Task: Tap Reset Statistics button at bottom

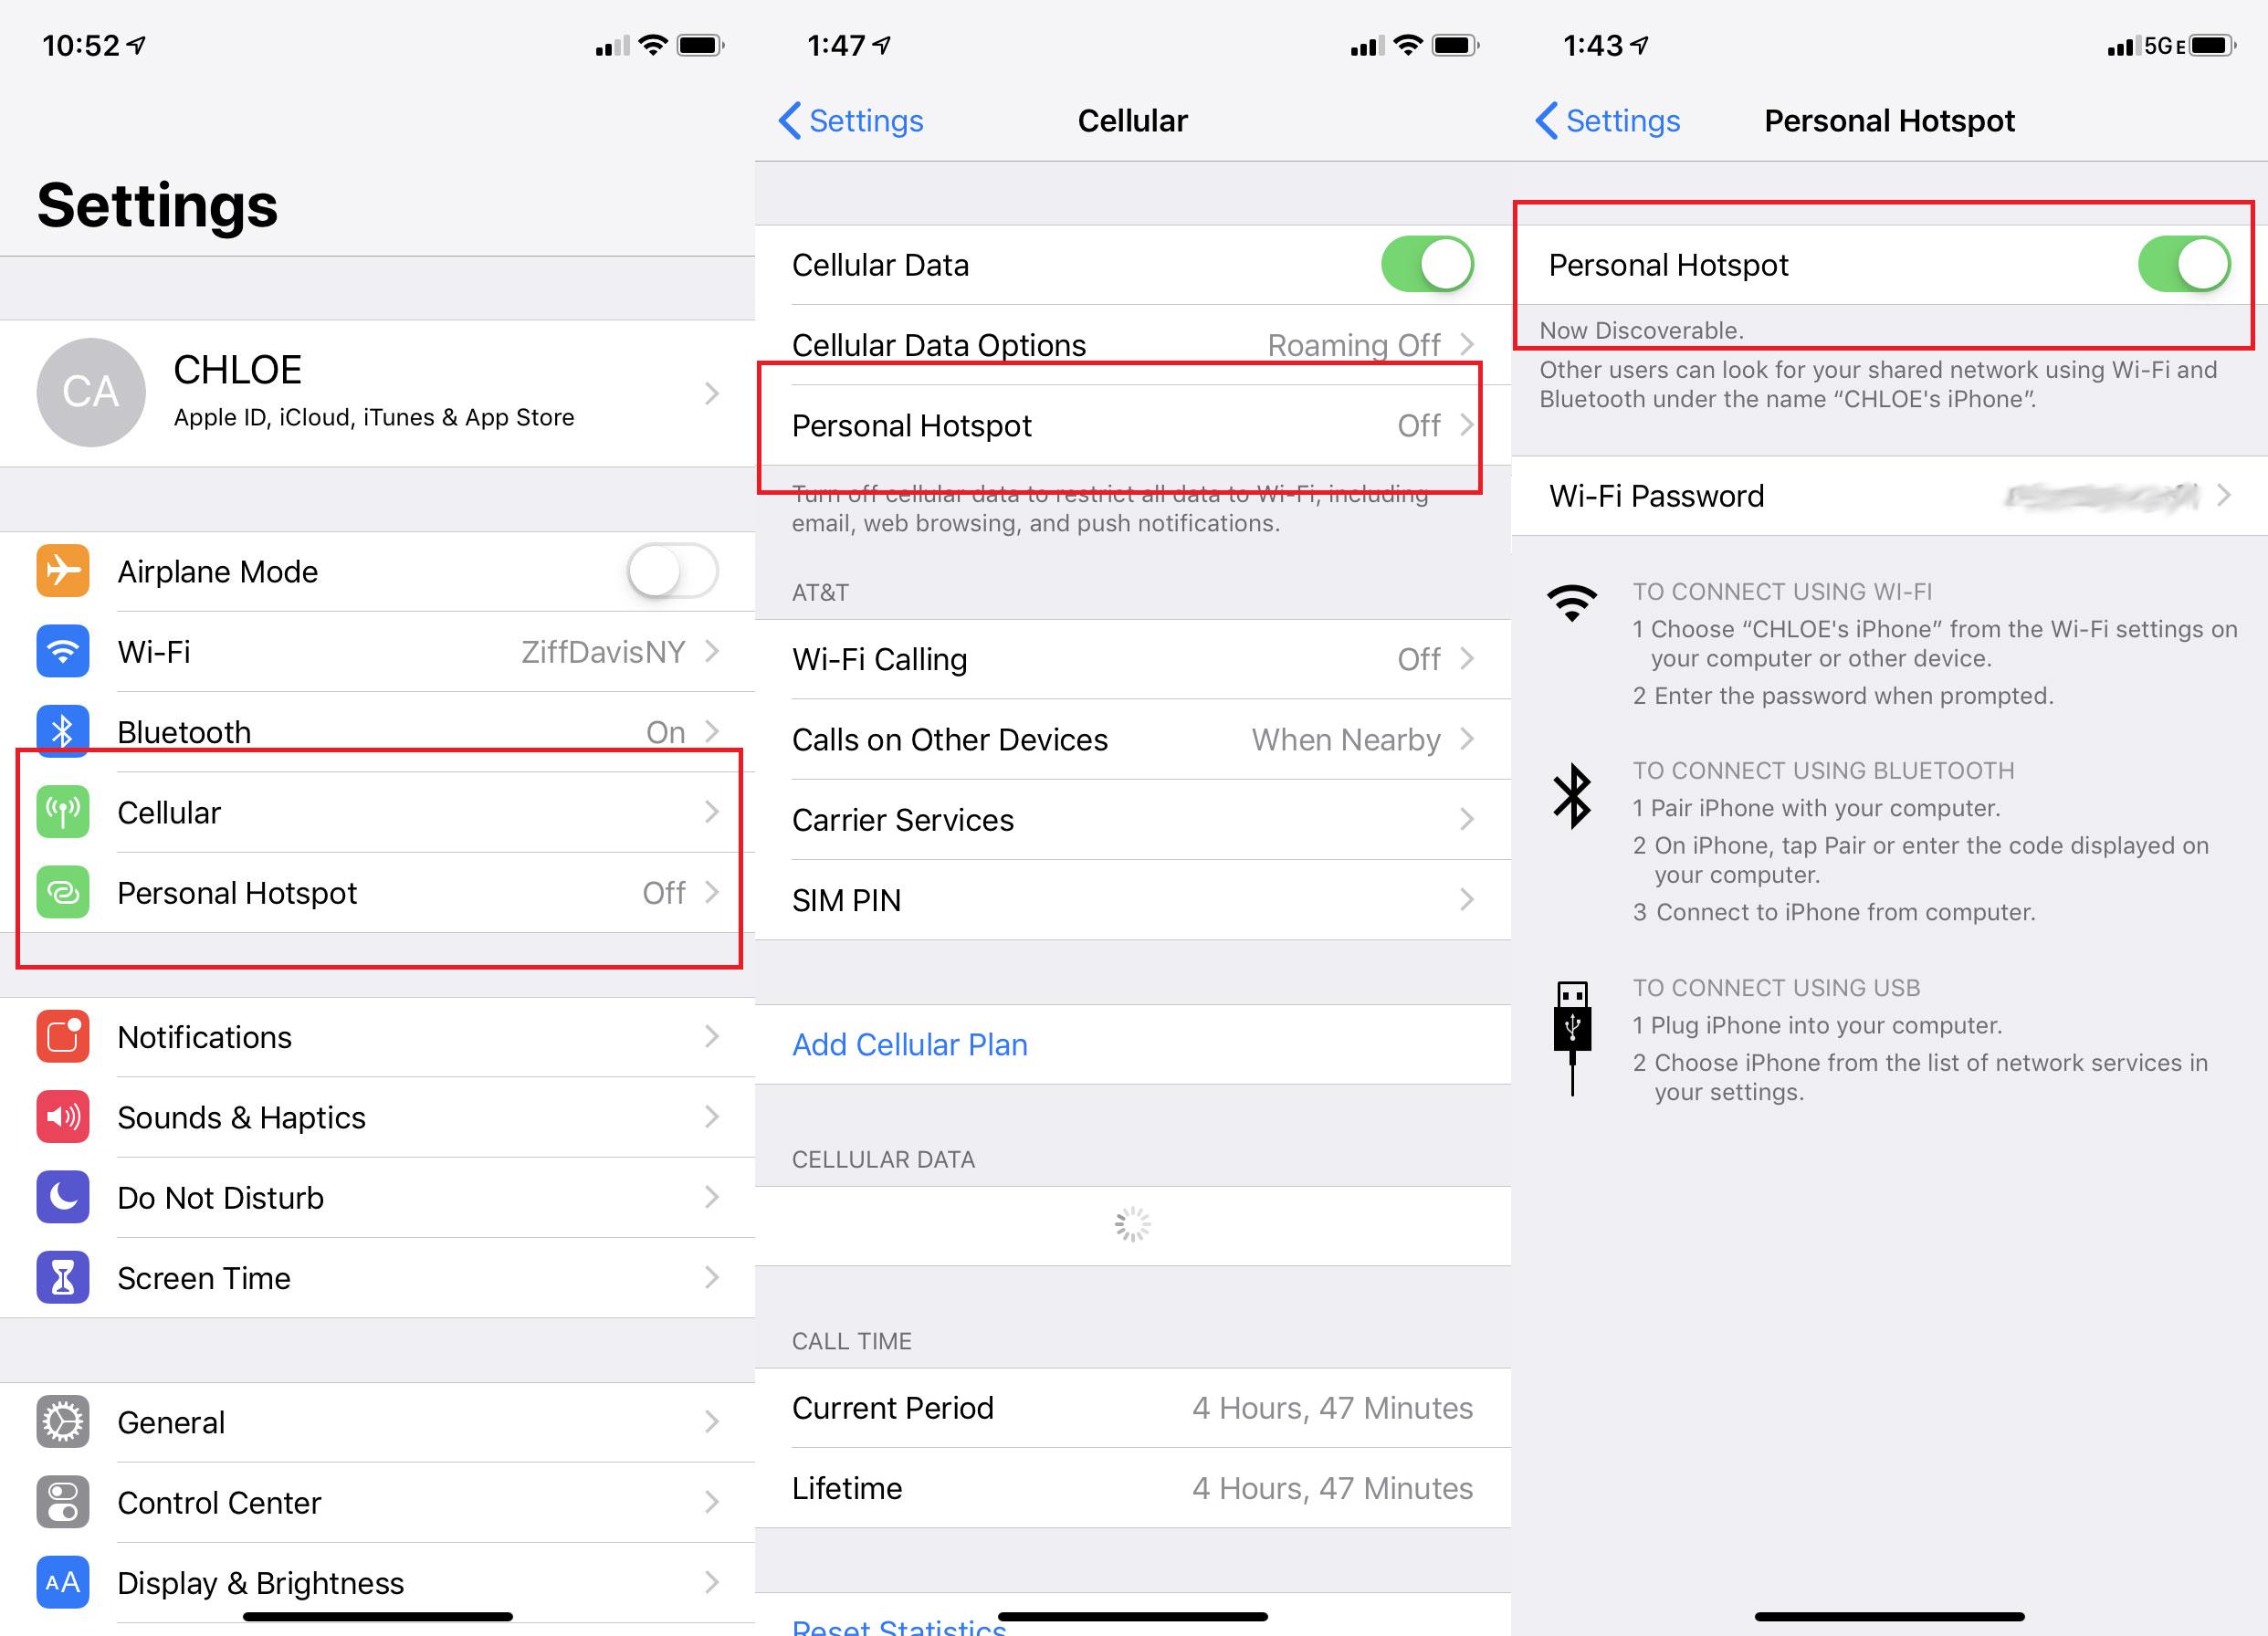Action: pos(912,1622)
